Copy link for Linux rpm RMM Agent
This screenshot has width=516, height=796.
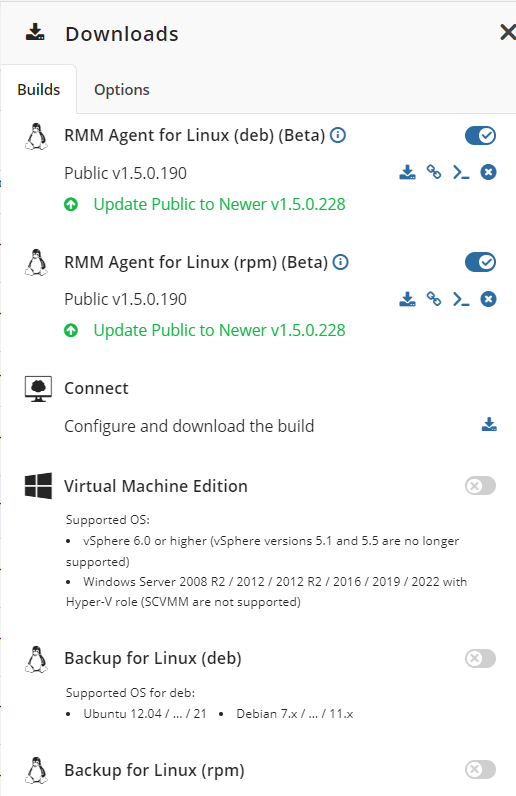pos(434,299)
